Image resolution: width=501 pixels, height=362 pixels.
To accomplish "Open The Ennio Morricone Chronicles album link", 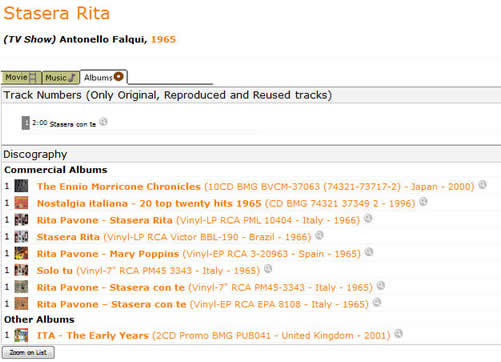I will 255,186.
